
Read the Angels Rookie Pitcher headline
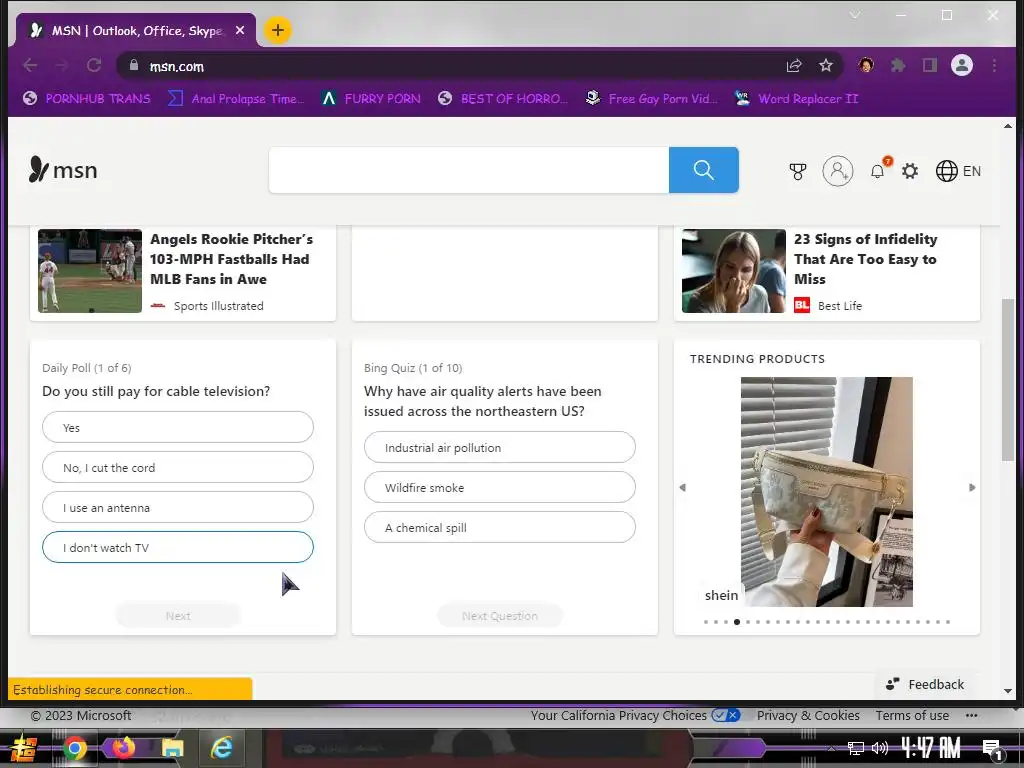click(231, 259)
